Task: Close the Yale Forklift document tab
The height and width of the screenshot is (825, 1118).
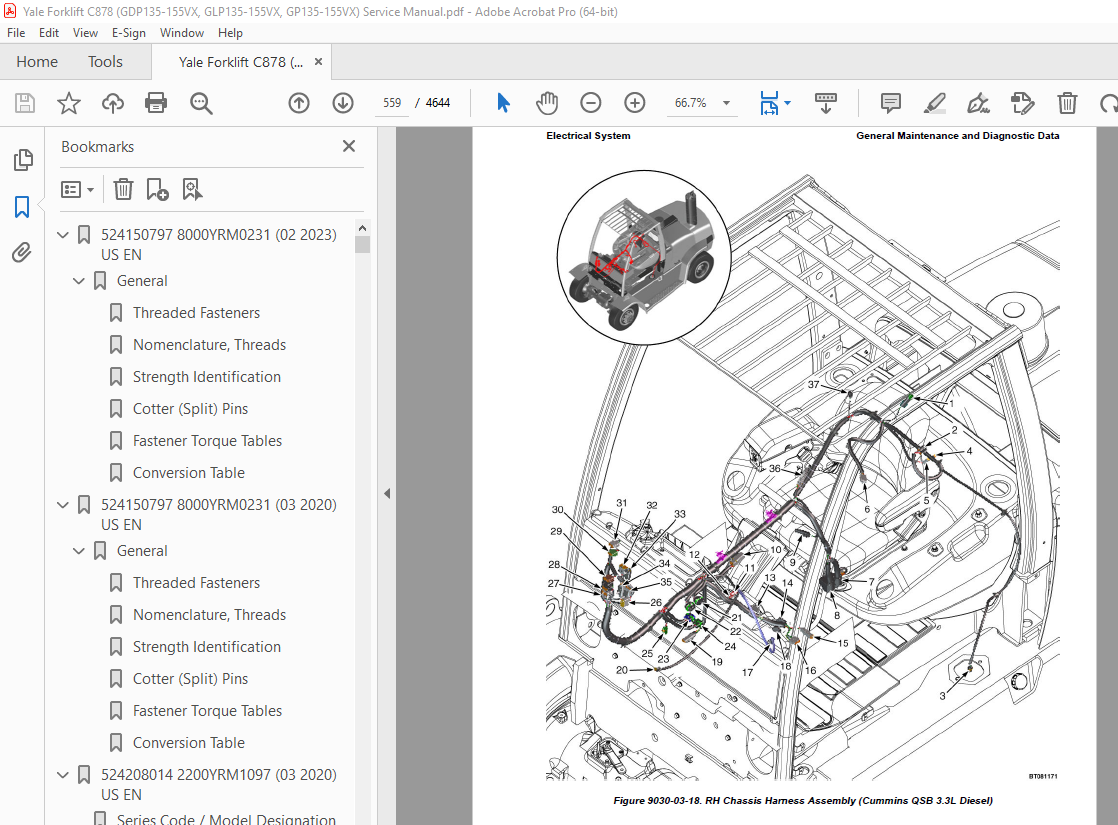Action: [x=318, y=62]
